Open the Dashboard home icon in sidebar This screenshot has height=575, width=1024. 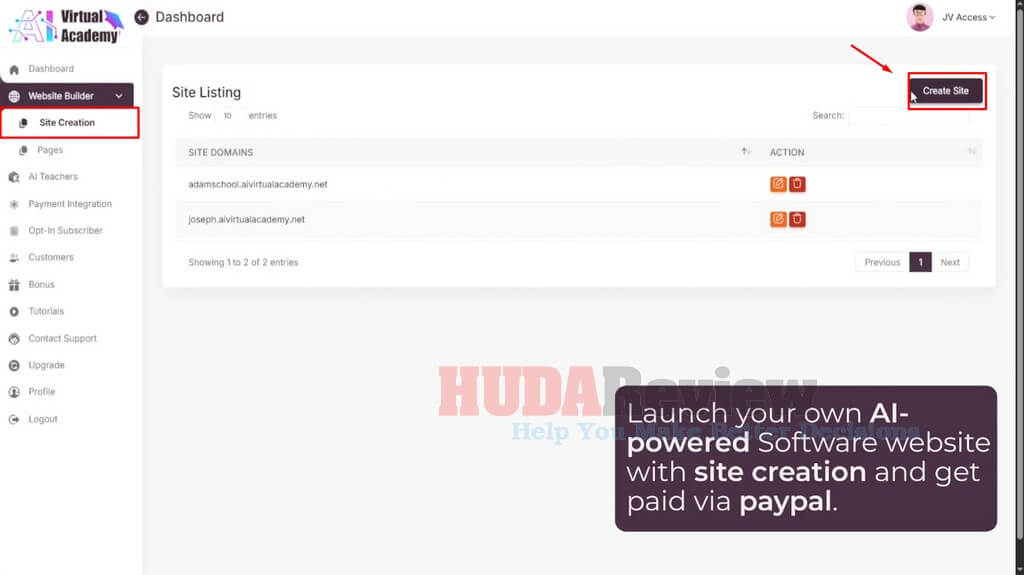pyautogui.click(x=14, y=69)
